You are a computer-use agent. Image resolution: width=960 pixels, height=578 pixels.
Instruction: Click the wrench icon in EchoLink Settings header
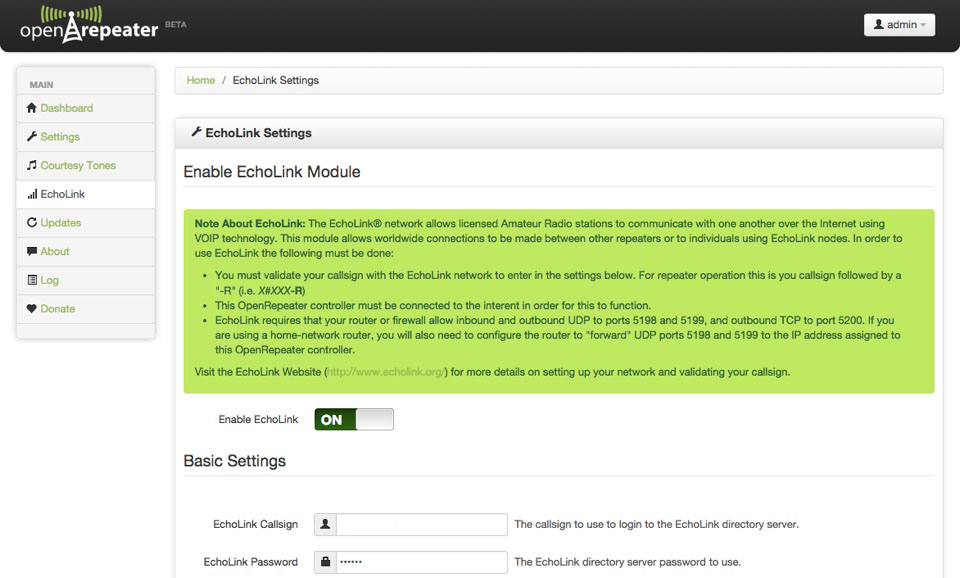point(197,132)
